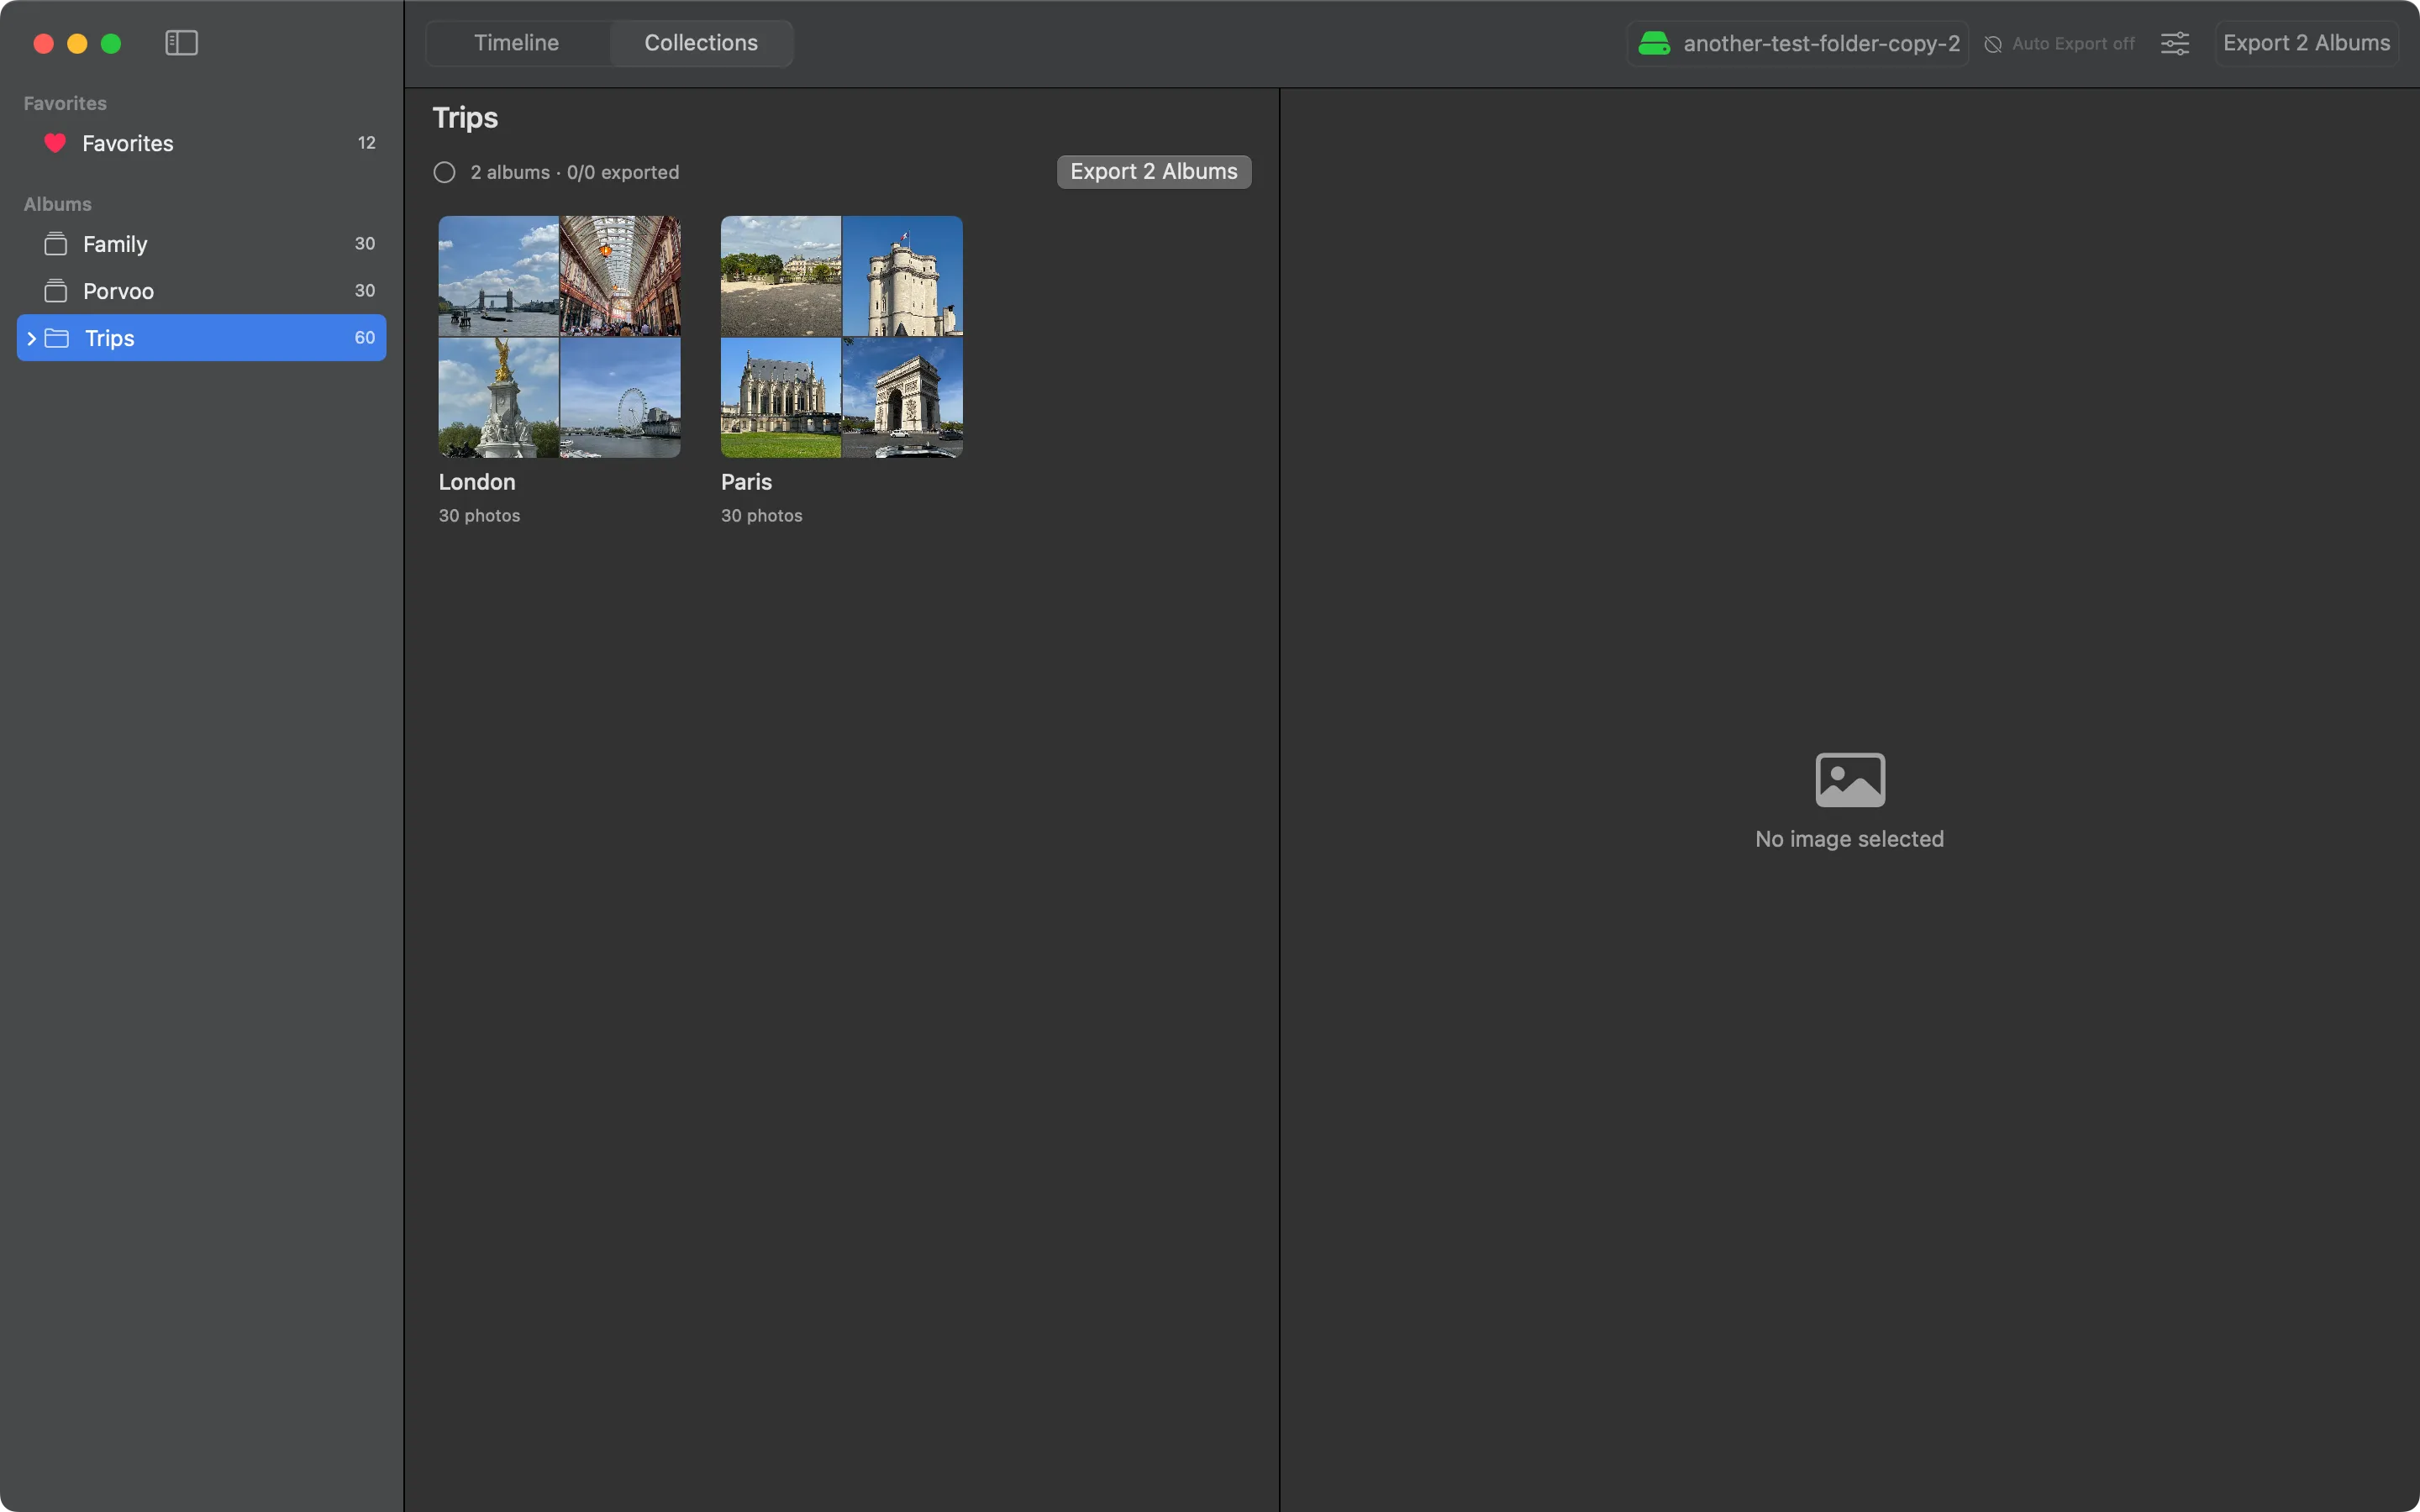Click the Favorites section header
Screen dimensions: 2420x1512
point(65,103)
